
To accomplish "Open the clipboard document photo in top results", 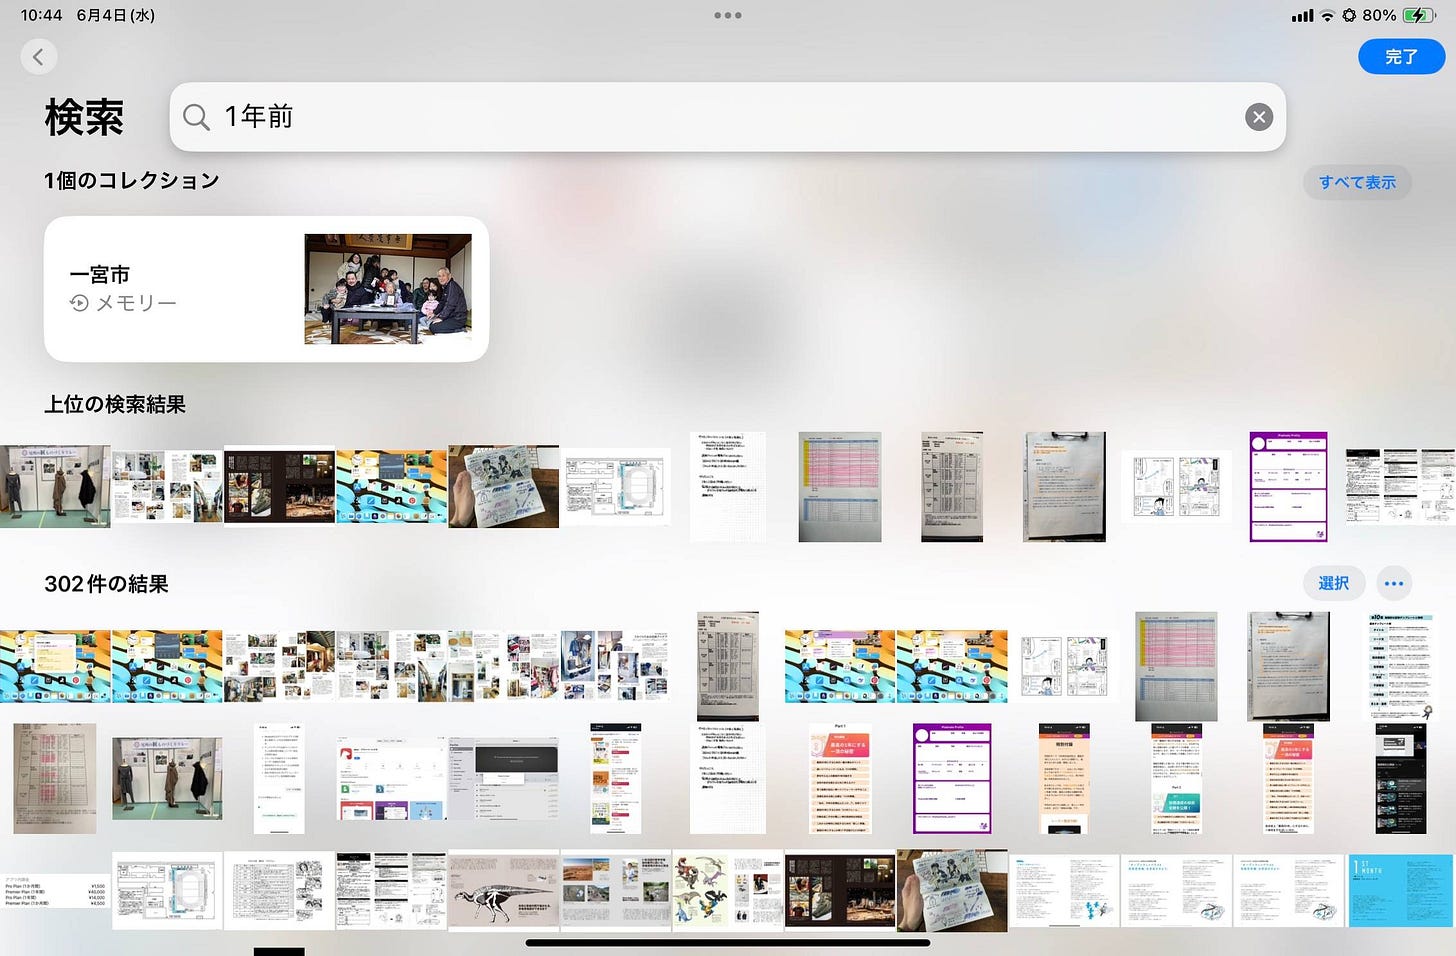I will point(1064,487).
